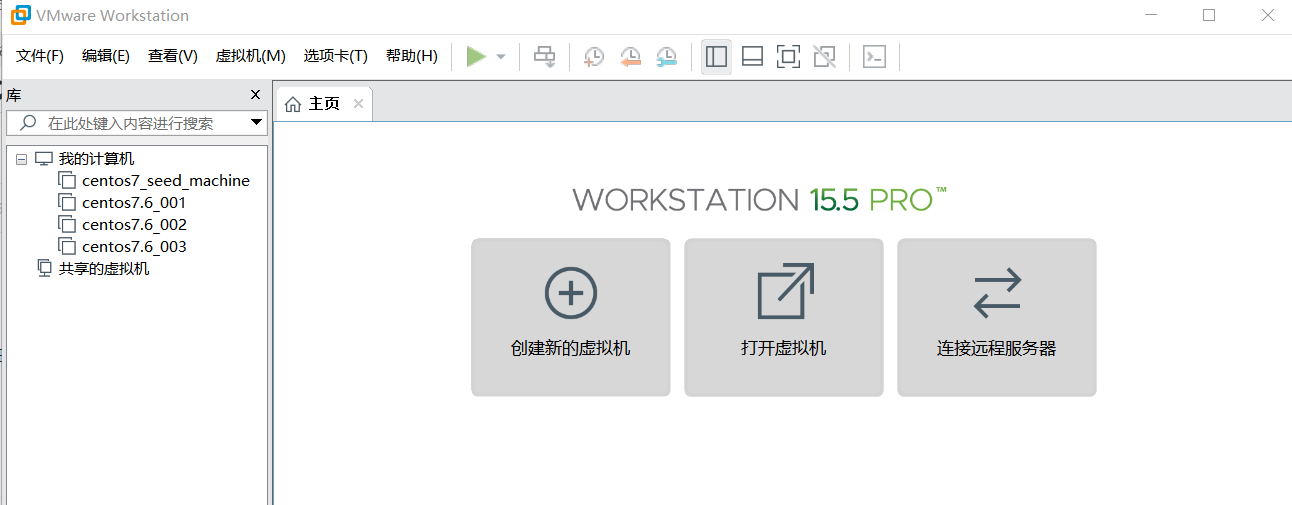The width and height of the screenshot is (1292, 505).
Task: Open the power options dropdown arrow
Action: click(501, 57)
